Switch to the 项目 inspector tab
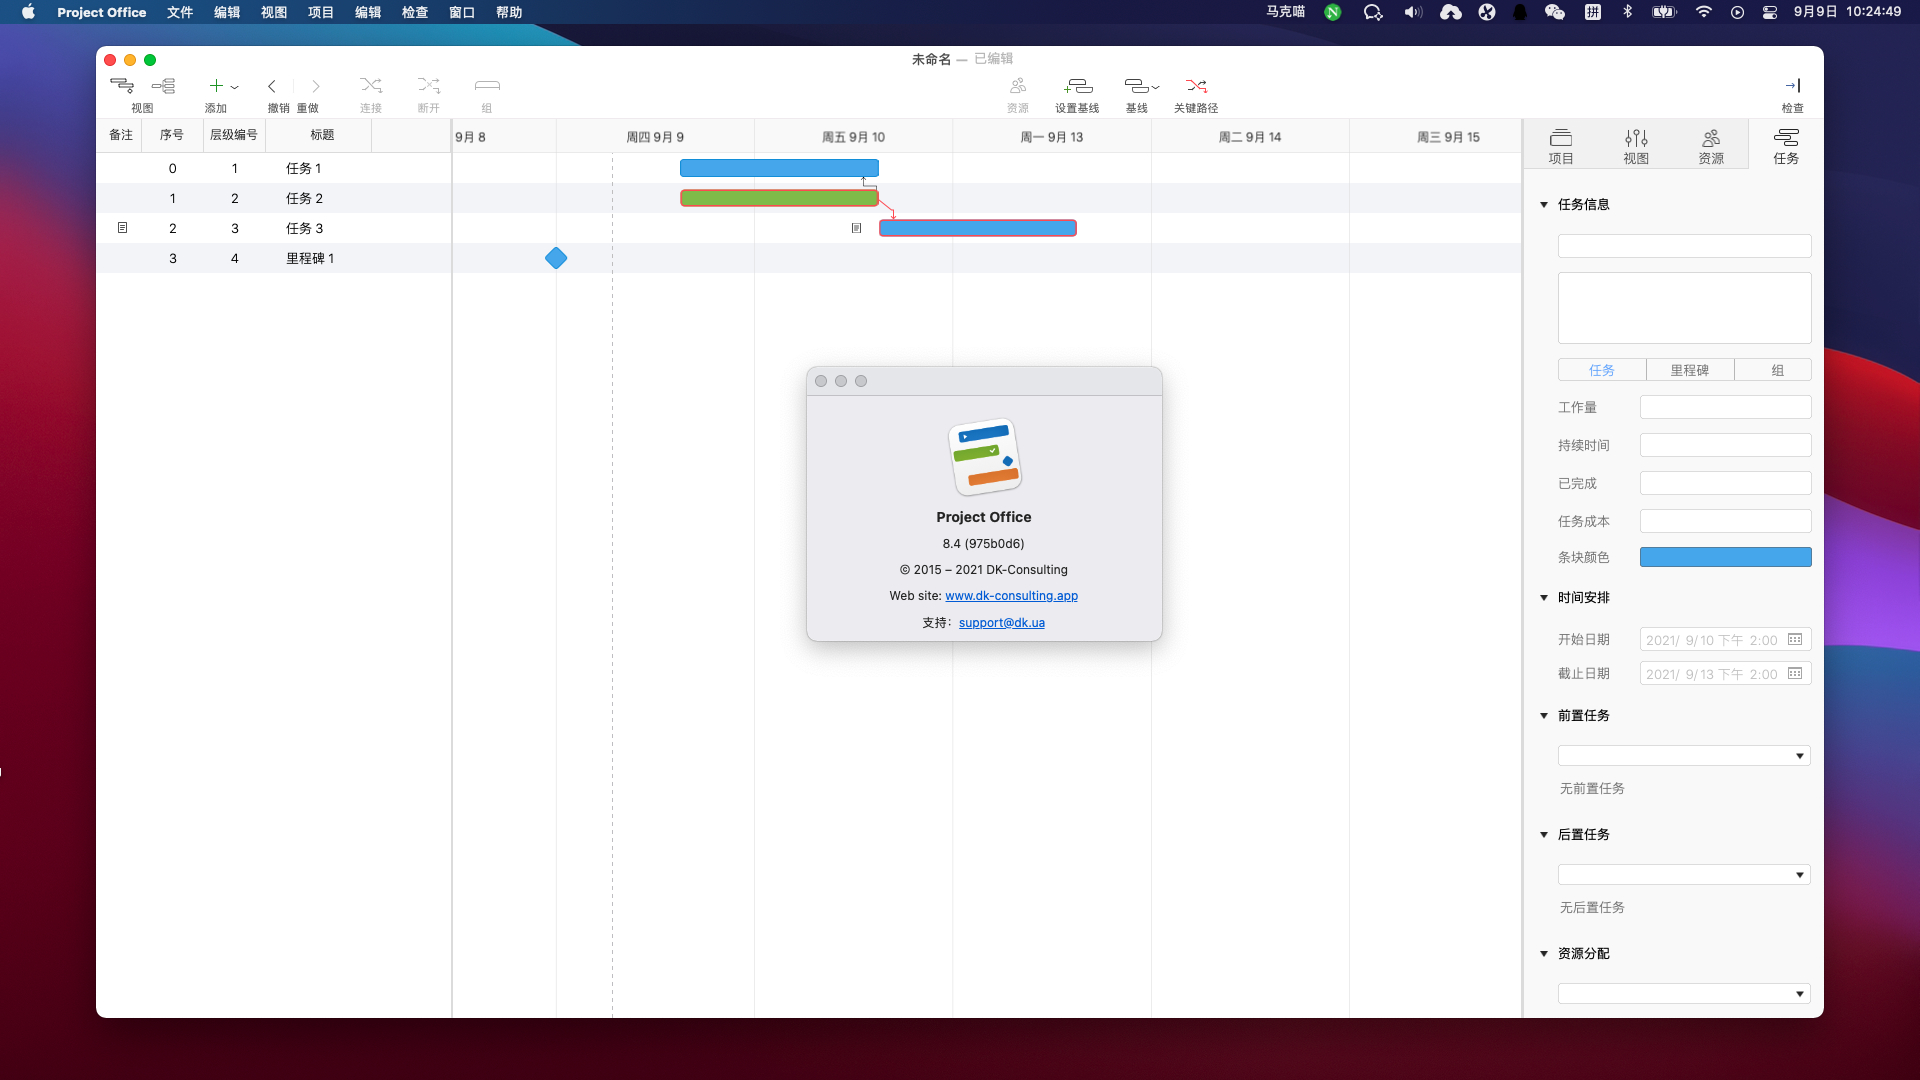Image resolution: width=1920 pixels, height=1080 pixels. click(1561, 146)
